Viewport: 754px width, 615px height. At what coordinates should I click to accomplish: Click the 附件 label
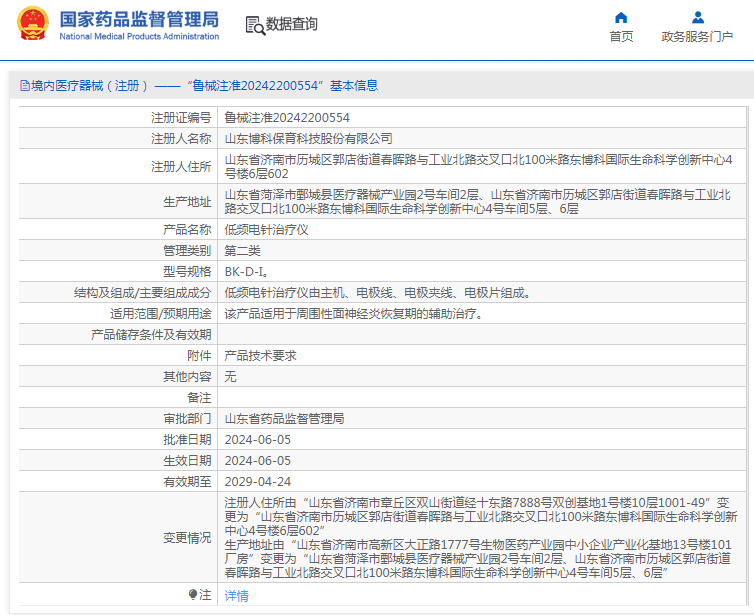tap(199, 356)
